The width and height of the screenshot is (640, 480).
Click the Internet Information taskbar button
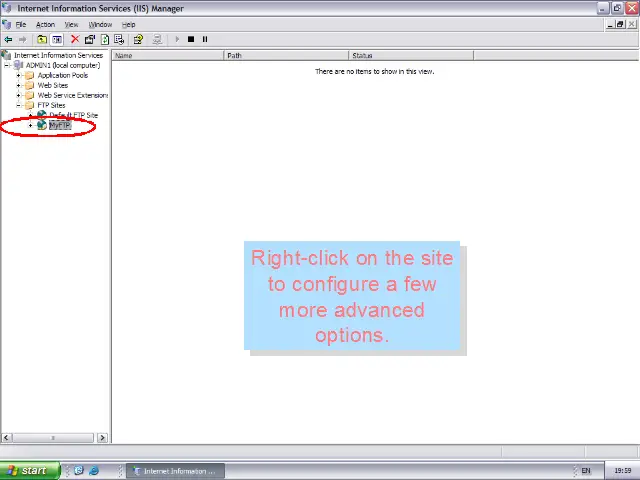[x=176, y=471]
